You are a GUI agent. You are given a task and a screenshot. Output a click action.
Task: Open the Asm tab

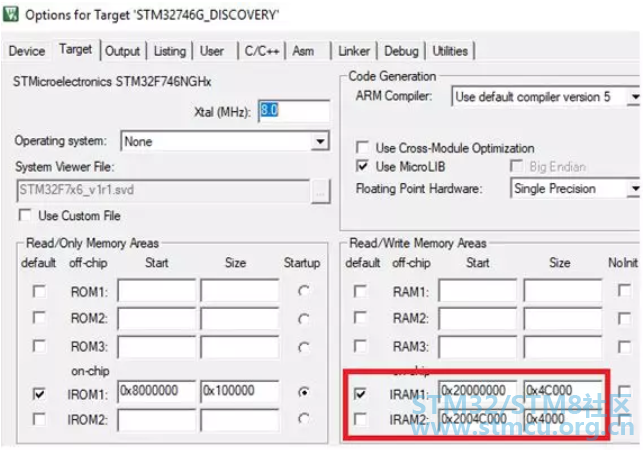(303, 51)
